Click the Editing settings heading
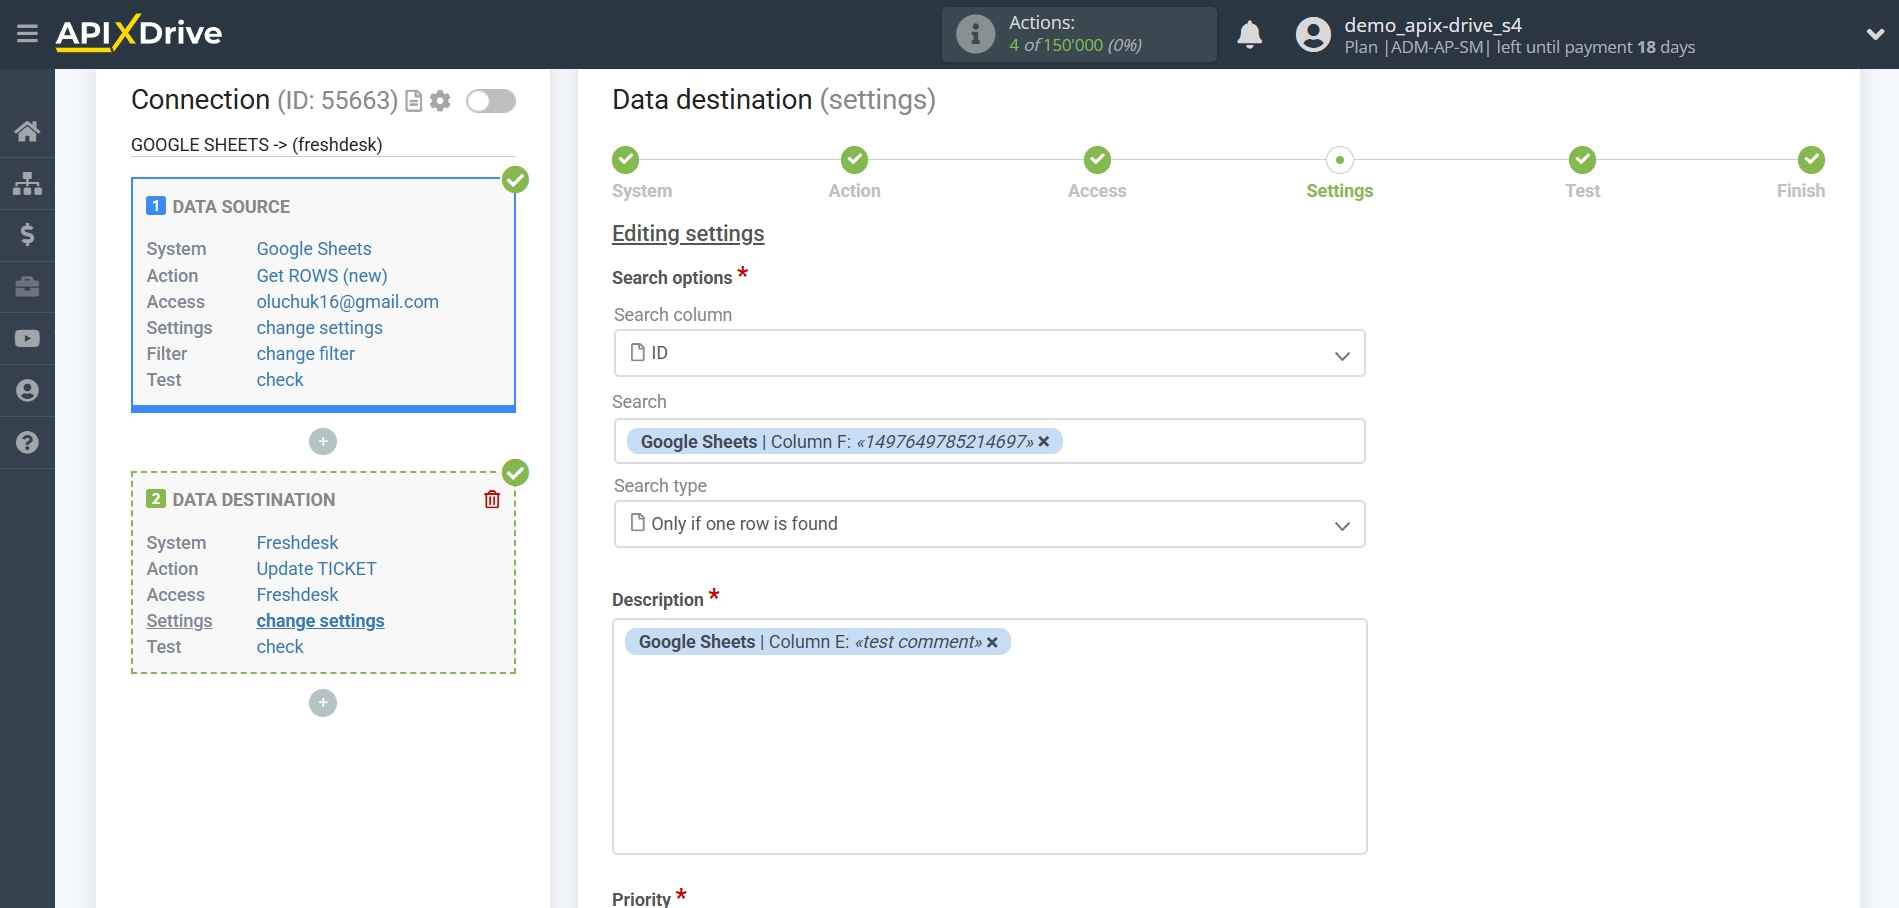 point(688,234)
